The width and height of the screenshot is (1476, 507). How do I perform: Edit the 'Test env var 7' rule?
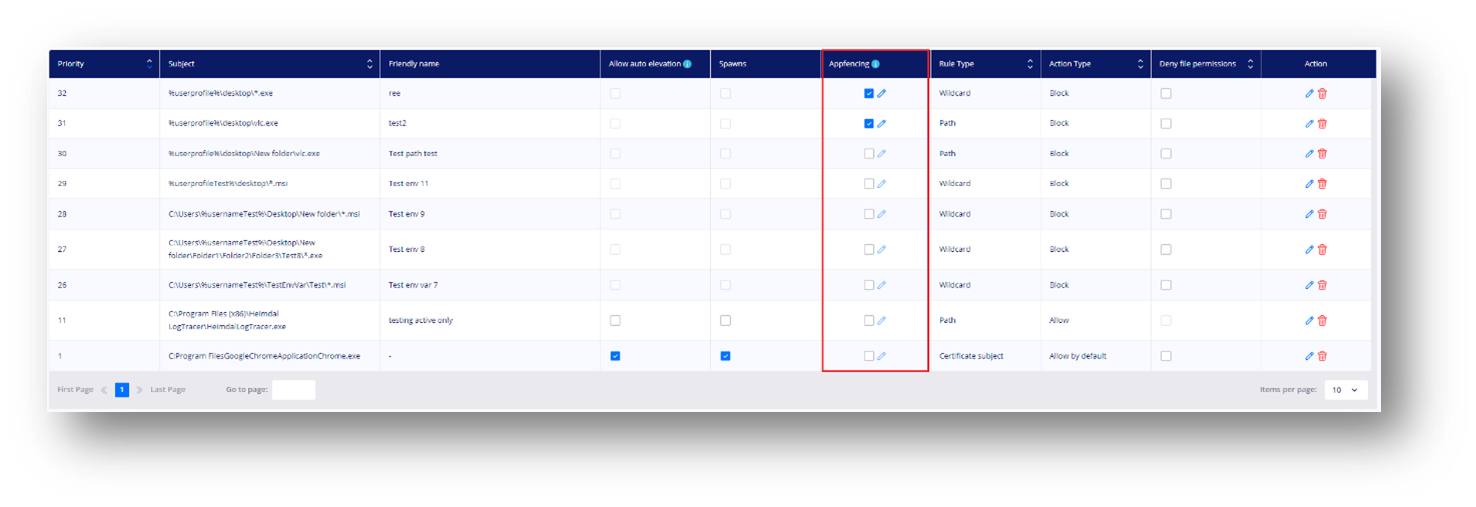tap(1309, 285)
